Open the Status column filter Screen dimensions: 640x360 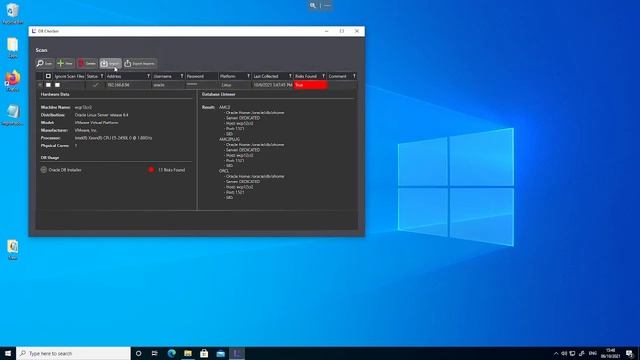pyautogui.click(x=102, y=76)
